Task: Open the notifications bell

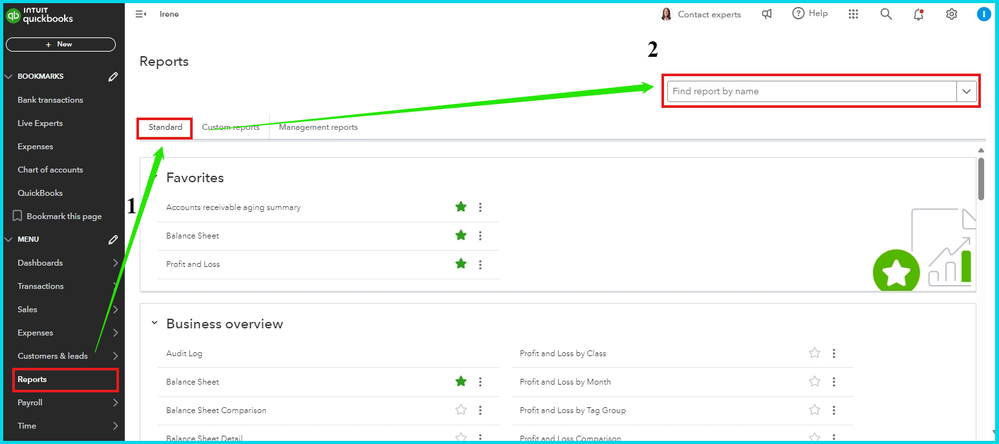Action: pyautogui.click(x=918, y=14)
